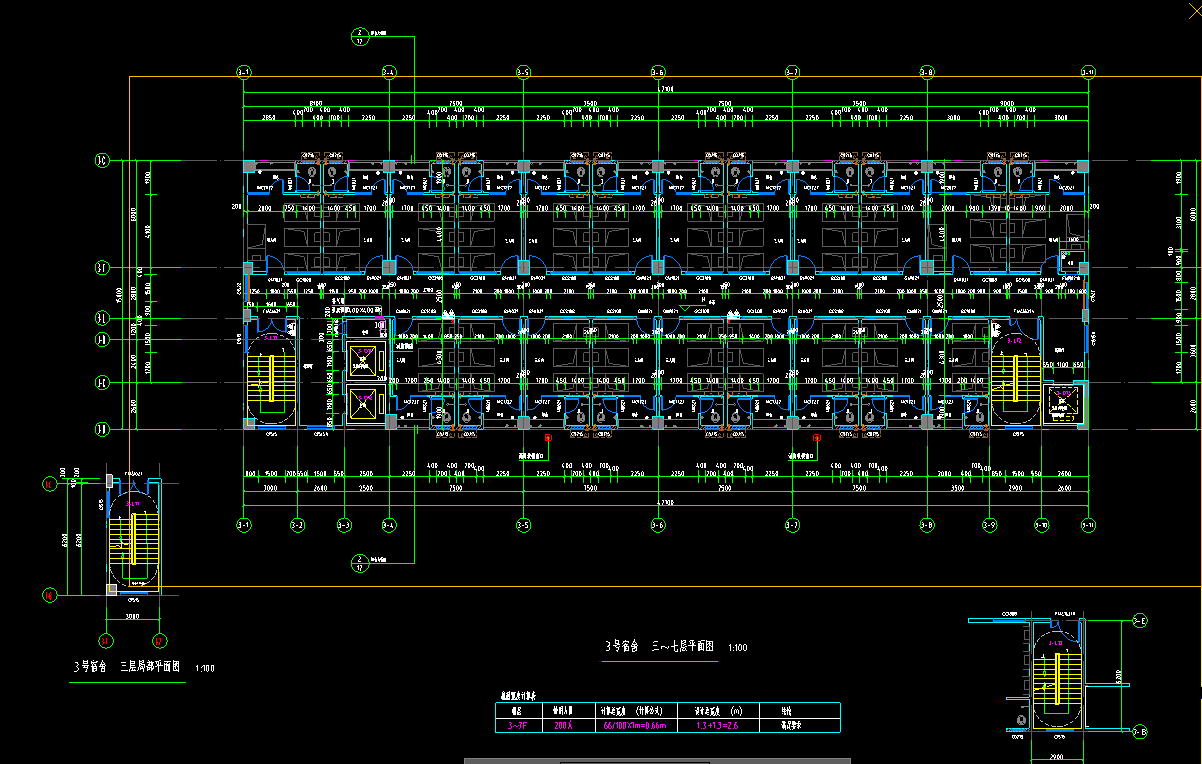Image resolution: width=1202 pixels, height=764 pixels.
Task: Pick grid axis bubble 3-10
Action: point(1041,524)
